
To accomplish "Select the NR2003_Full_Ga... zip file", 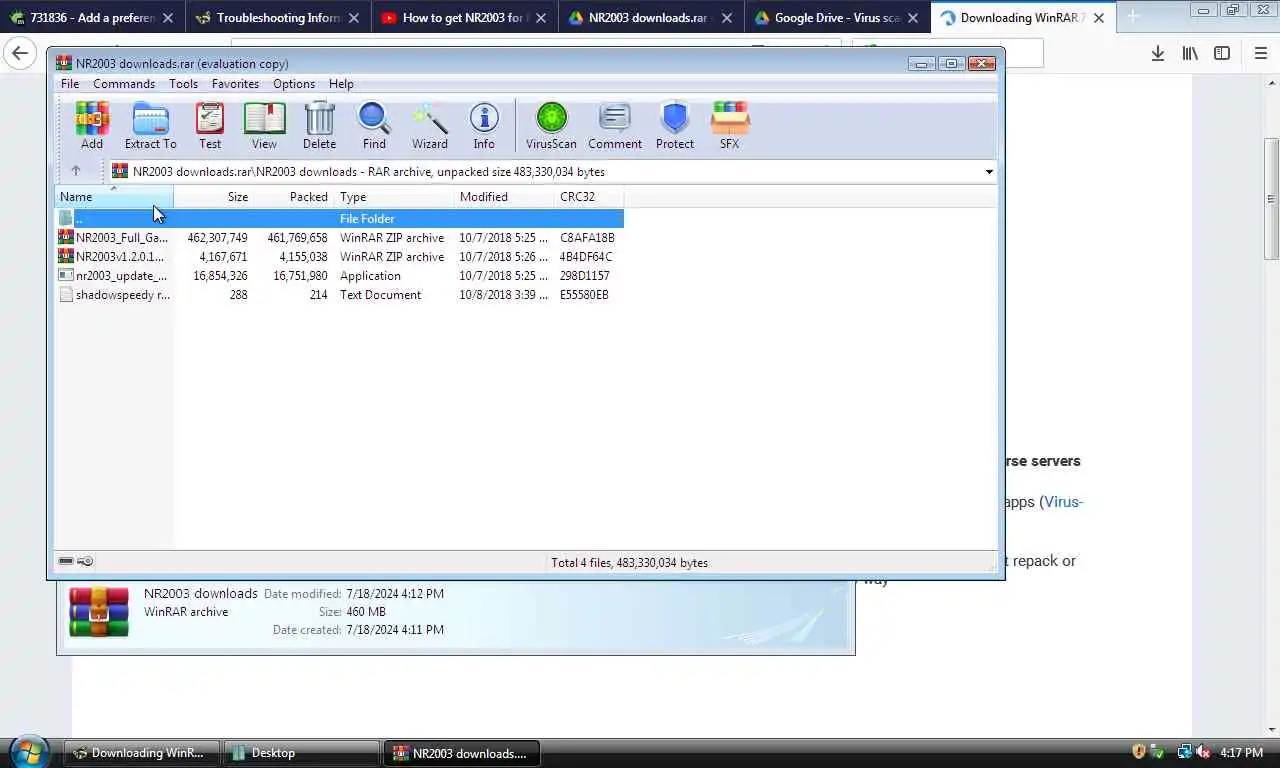I will 340,238.
